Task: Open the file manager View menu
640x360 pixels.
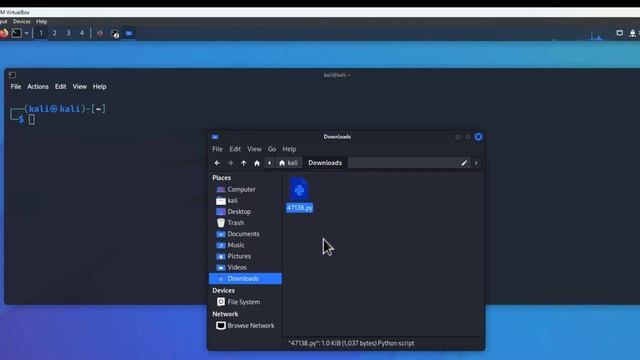Action: [x=254, y=149]
